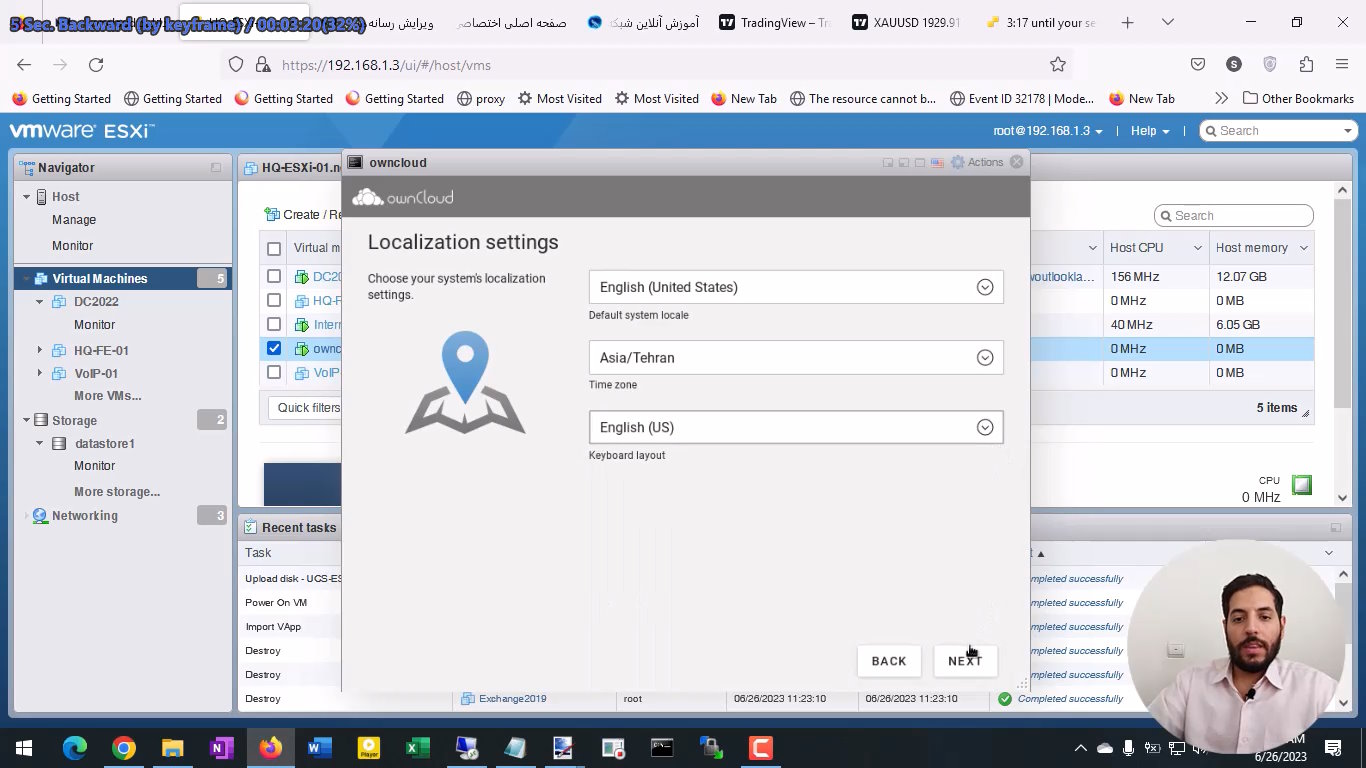Open the Help dropdown menu
Screen dimensions: 1366x768
[x=1150, y=131]
